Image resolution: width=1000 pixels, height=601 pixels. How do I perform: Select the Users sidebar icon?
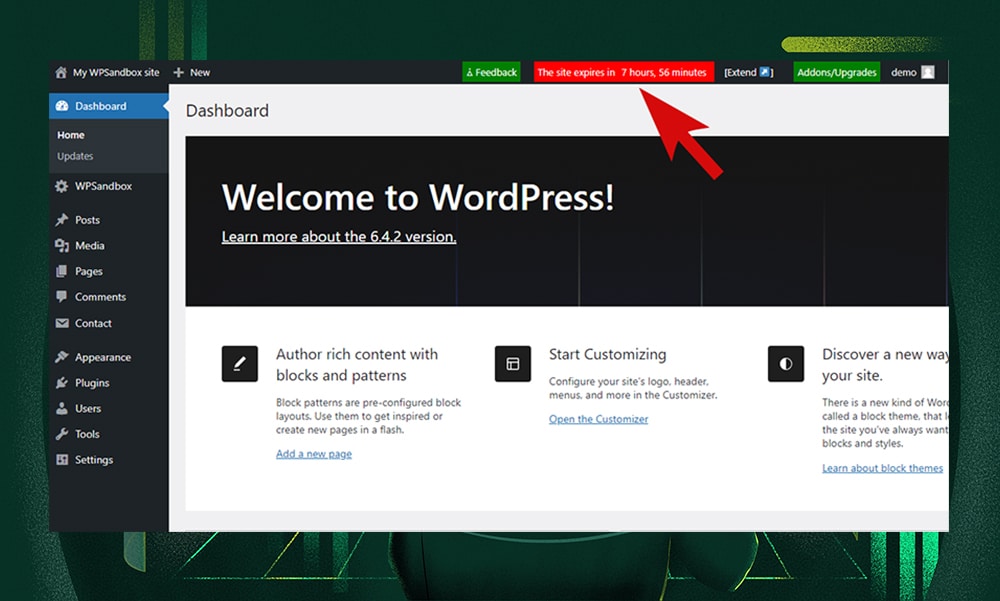[x=63, y=408]
